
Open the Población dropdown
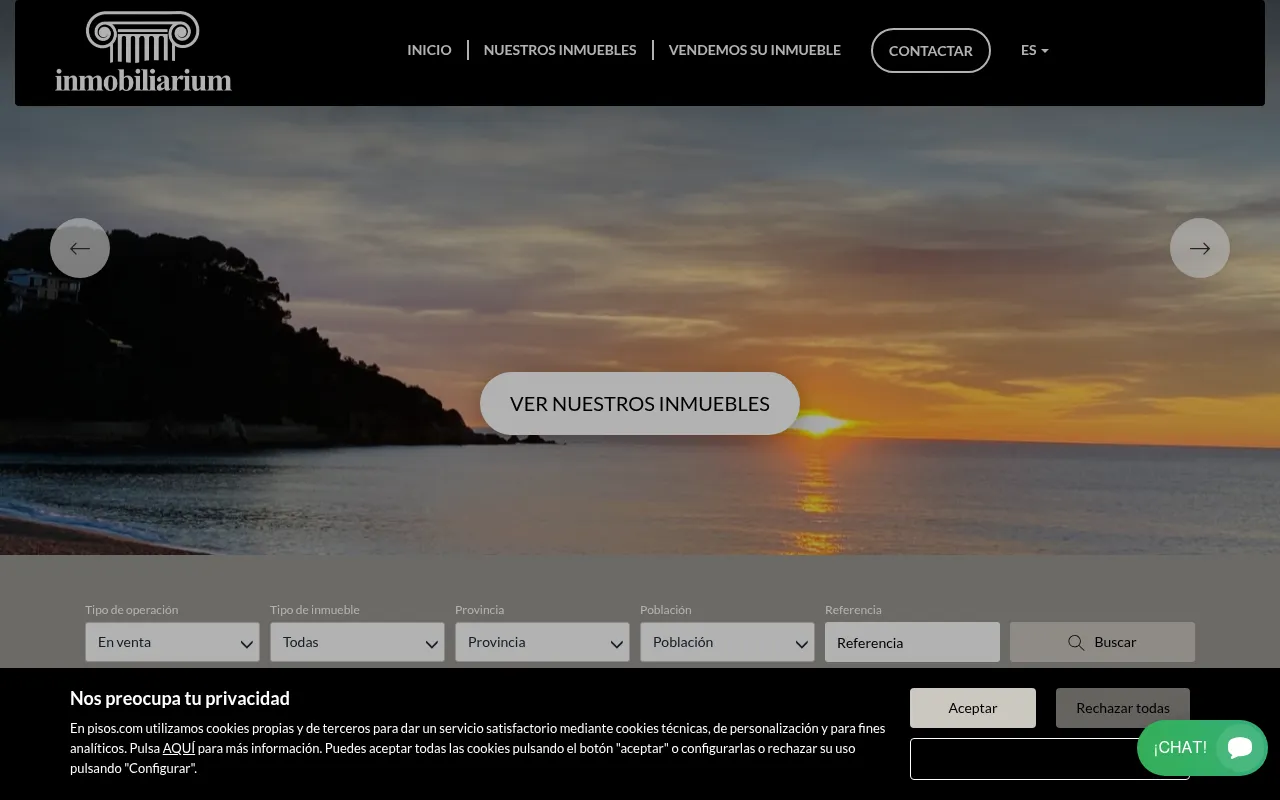pos(727,642)
